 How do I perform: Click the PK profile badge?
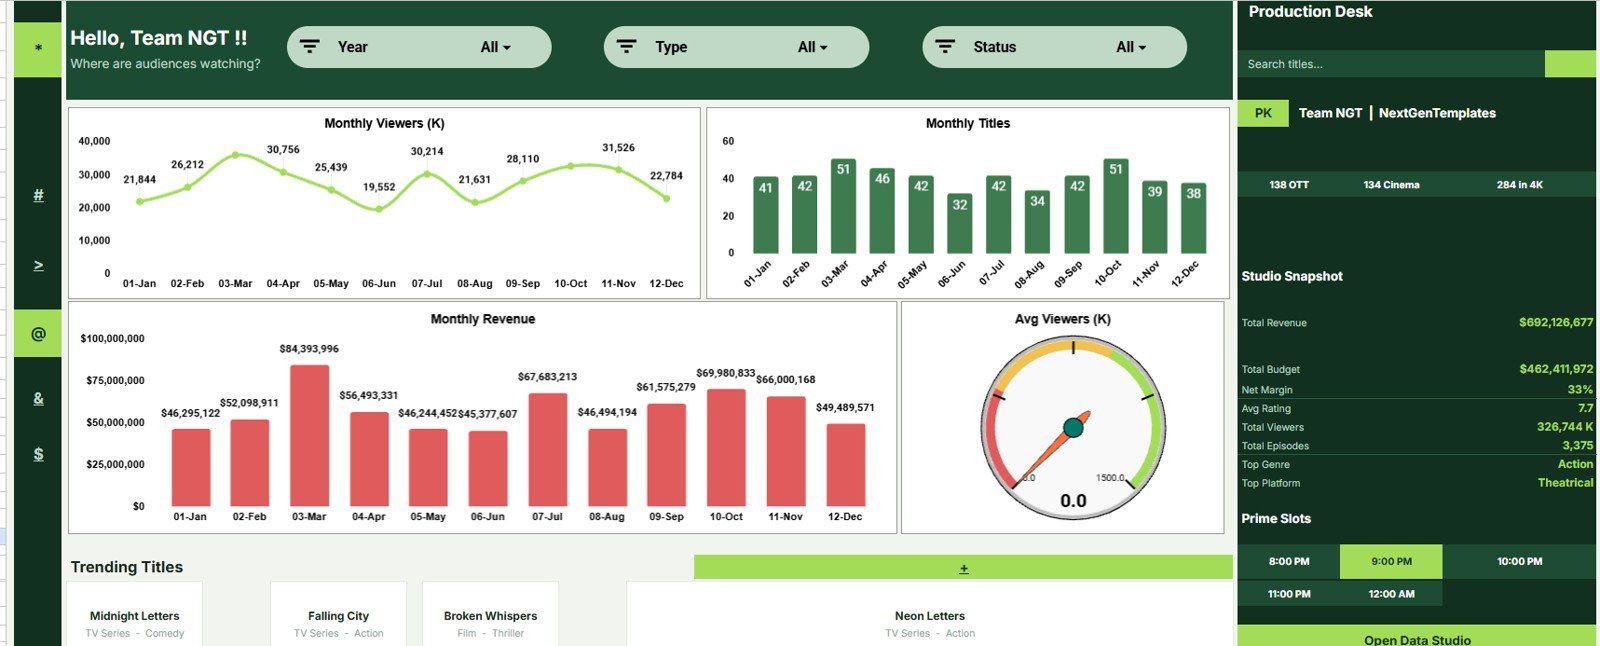(1263, 113)
